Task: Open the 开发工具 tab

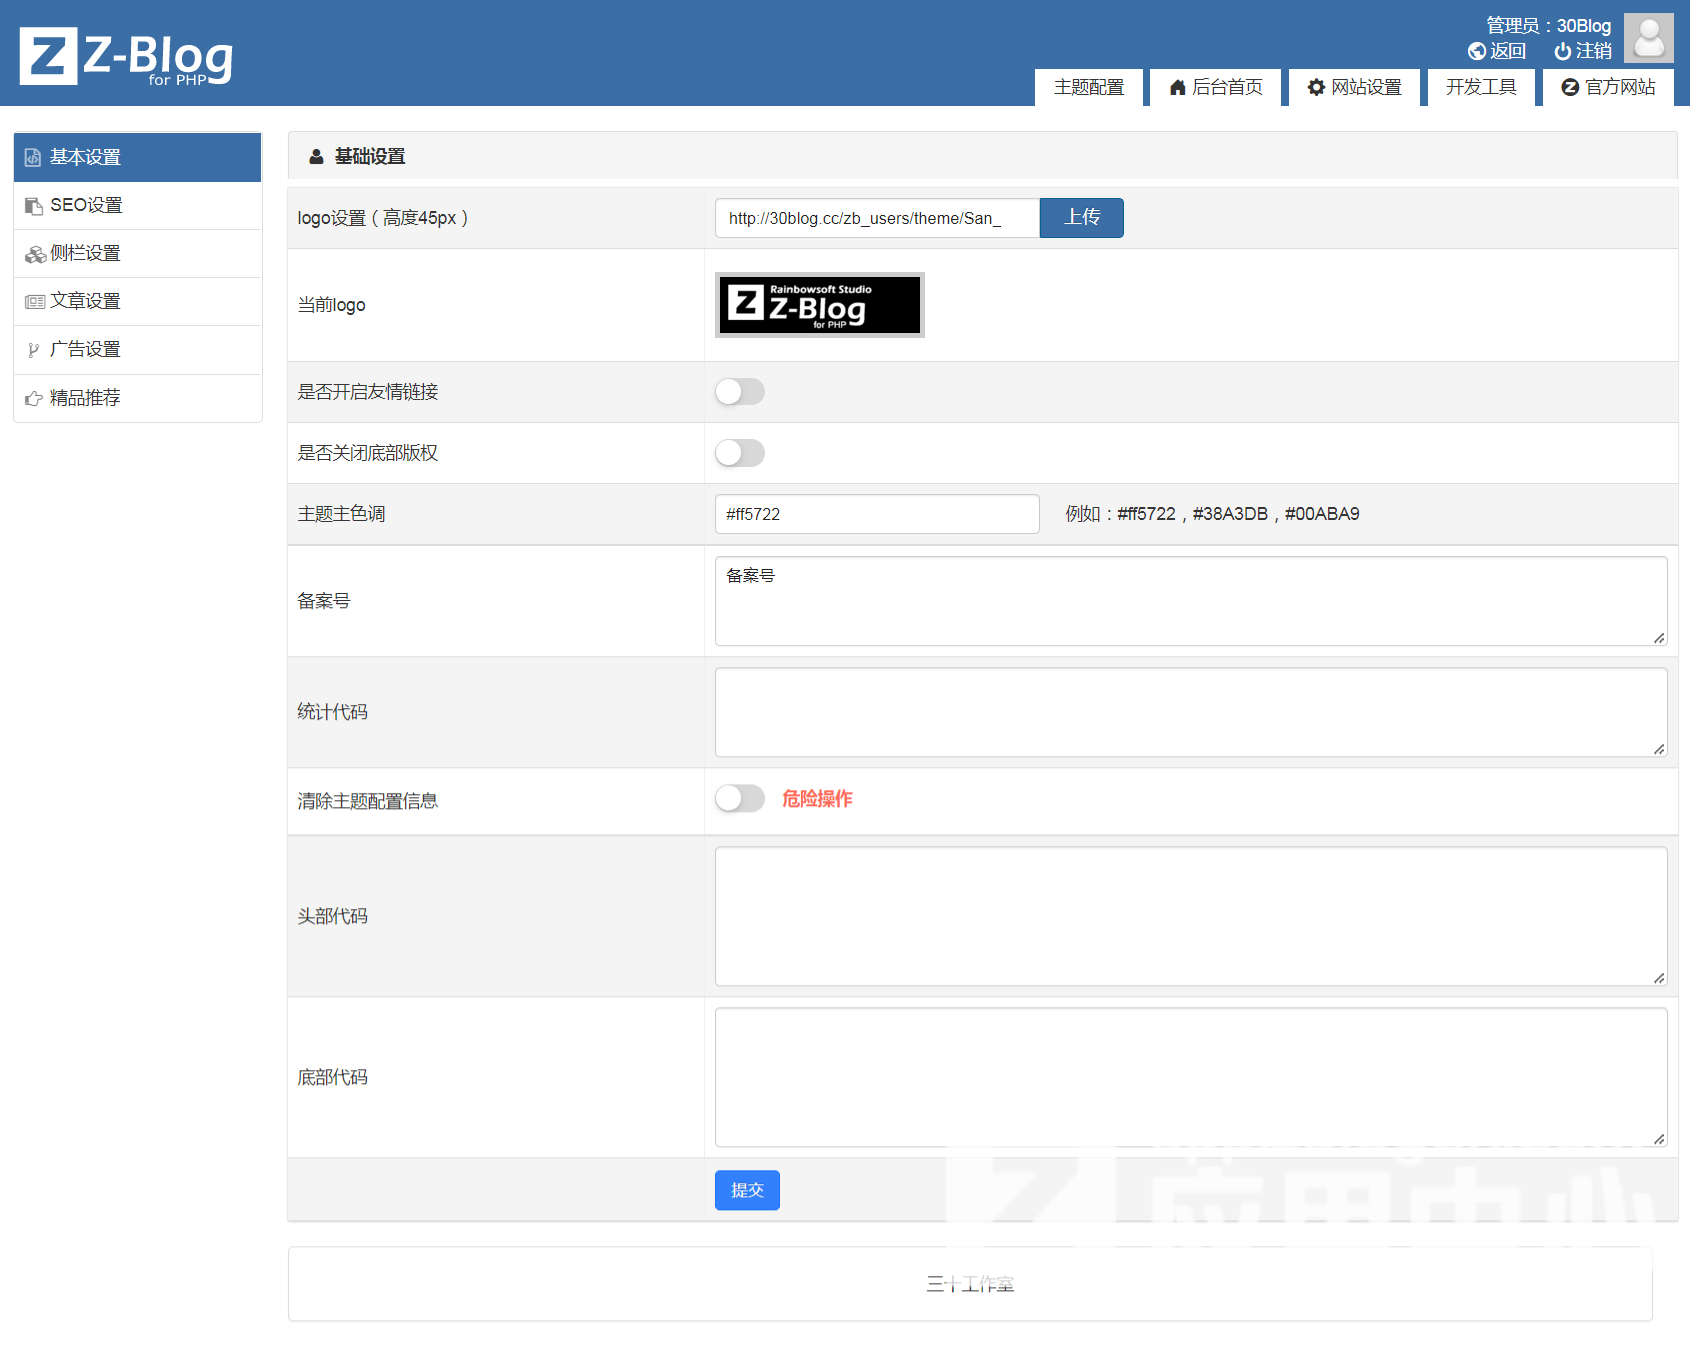Action: [x=1480, y=88]
